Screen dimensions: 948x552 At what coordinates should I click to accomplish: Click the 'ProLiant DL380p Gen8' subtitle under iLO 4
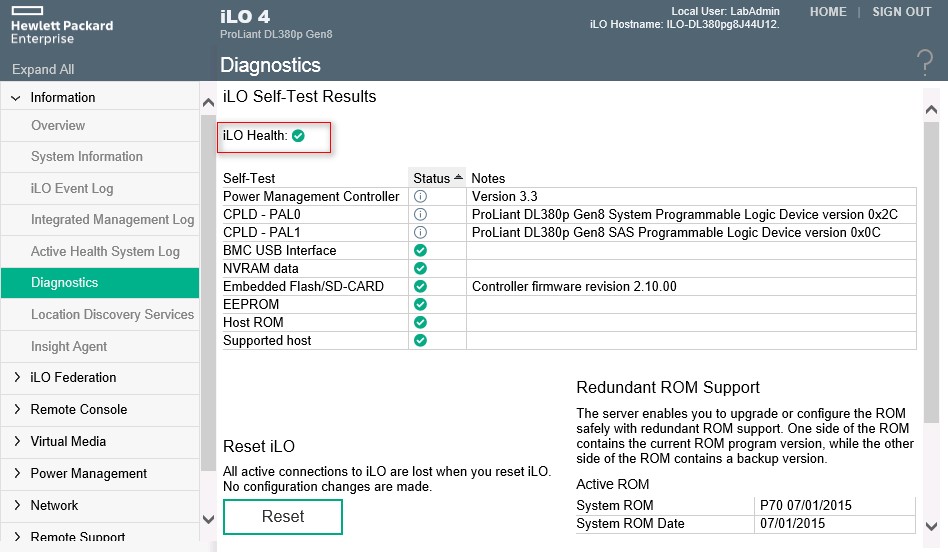coord(276,34)
